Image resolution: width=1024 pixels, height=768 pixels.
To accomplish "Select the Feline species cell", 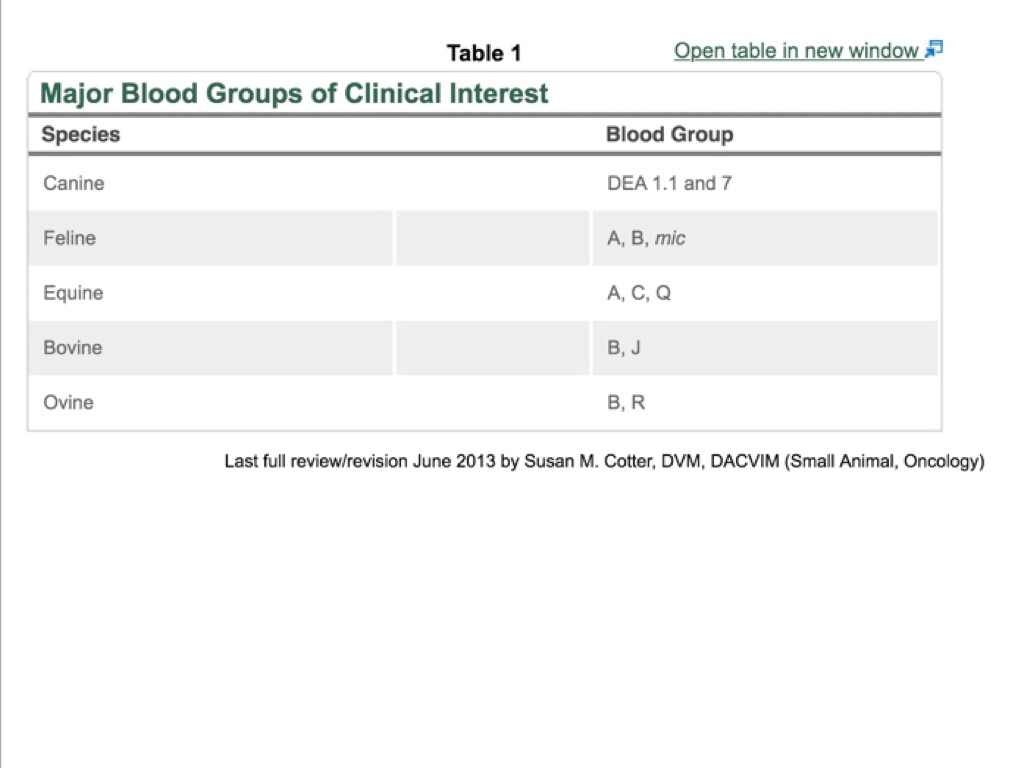I will (x=70, y=238).
